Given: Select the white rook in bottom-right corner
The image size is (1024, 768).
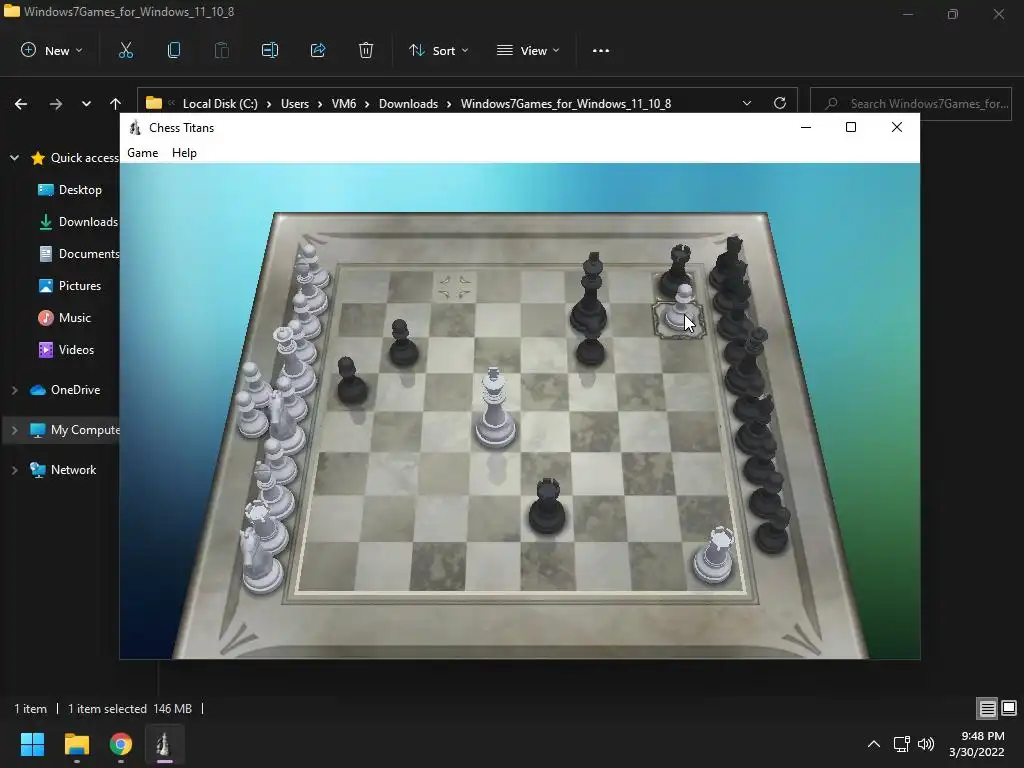Looking at the screenshot, I should click(714, 556).
